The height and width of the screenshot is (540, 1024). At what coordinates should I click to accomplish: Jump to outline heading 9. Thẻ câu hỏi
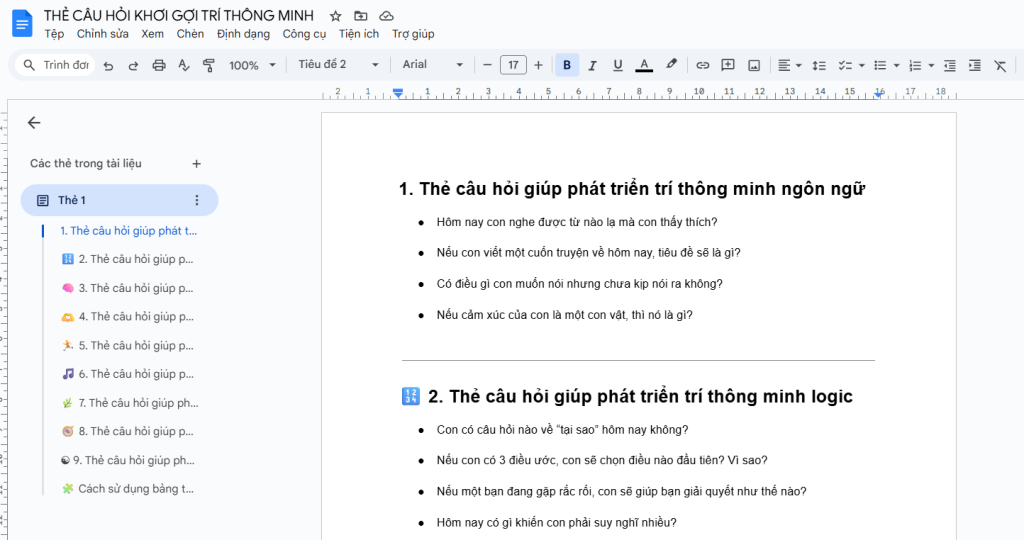127,460
